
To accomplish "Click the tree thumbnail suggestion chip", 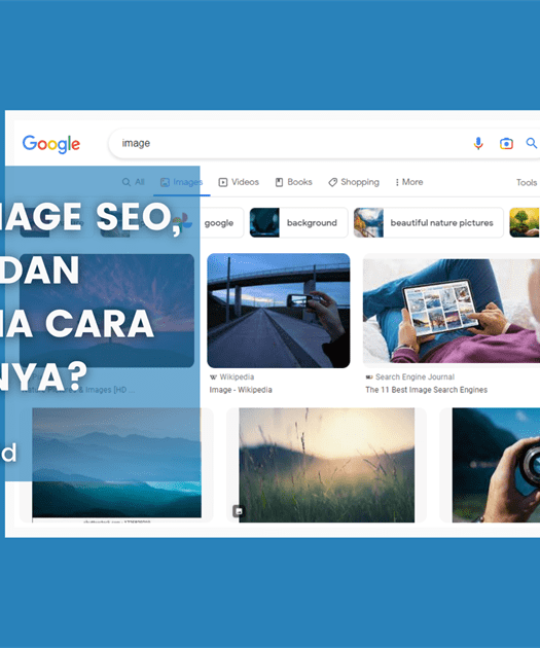I will coord(524,223).
